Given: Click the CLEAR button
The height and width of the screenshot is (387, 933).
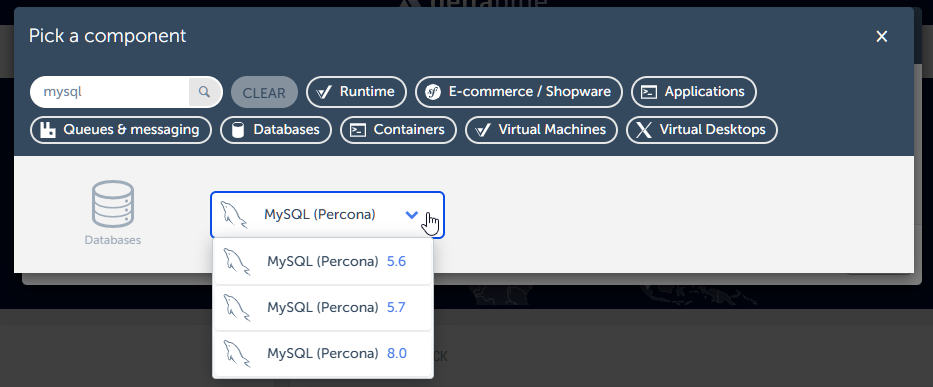Looking at the screenshot, I should [264, 92].
